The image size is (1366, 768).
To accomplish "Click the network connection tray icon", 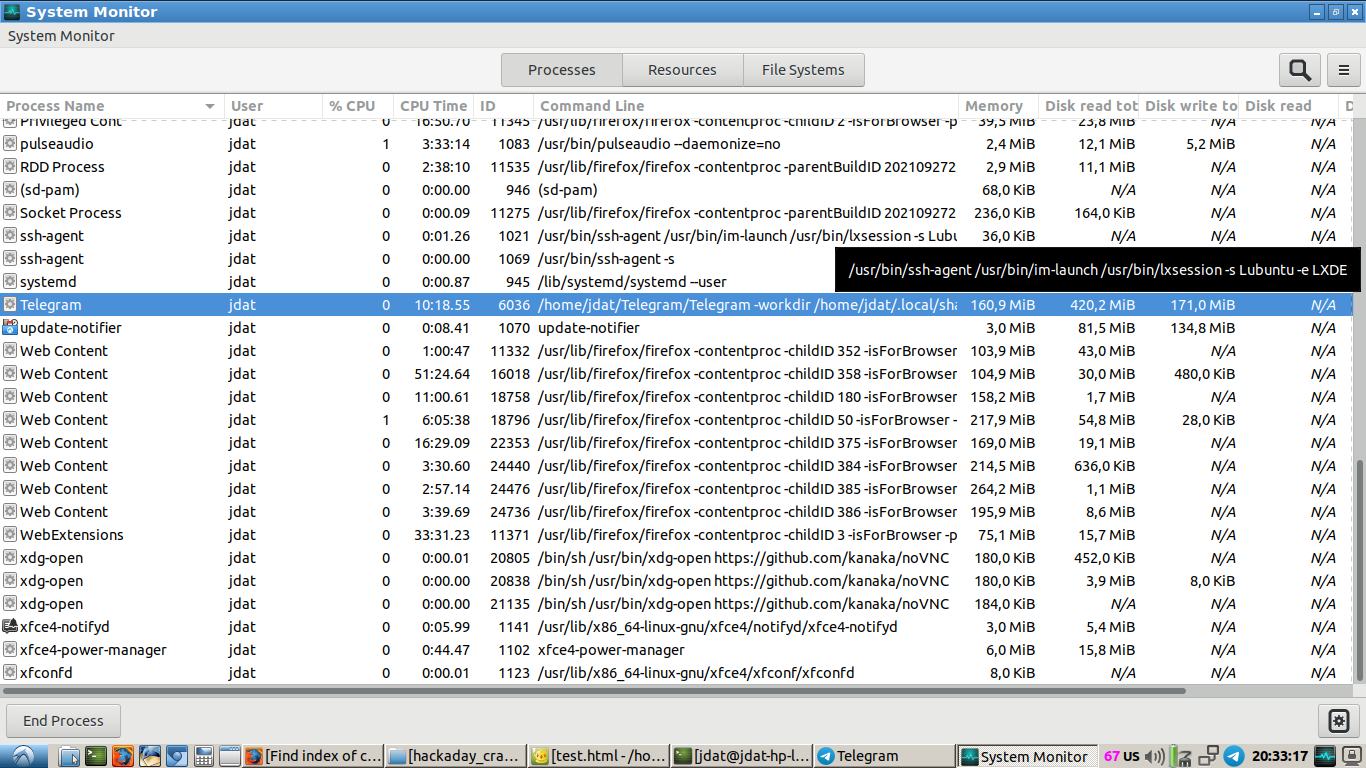I will 1208,756.
